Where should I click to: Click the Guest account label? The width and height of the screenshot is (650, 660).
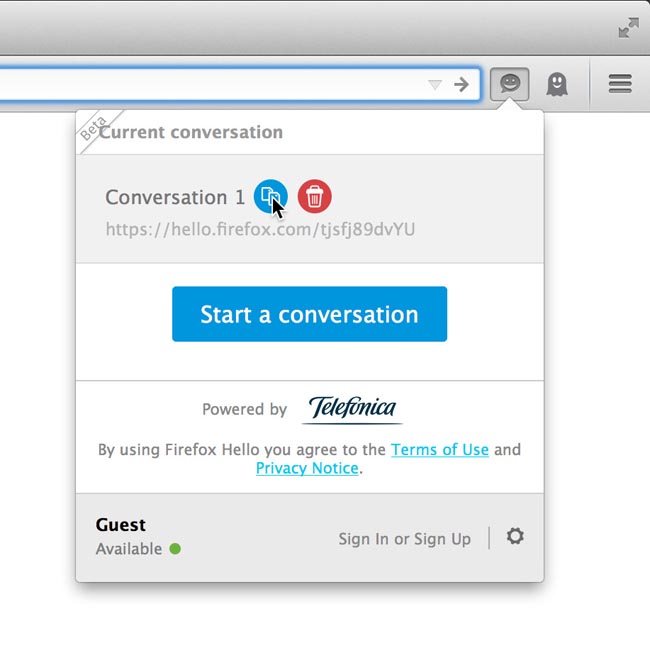[120, 525]
